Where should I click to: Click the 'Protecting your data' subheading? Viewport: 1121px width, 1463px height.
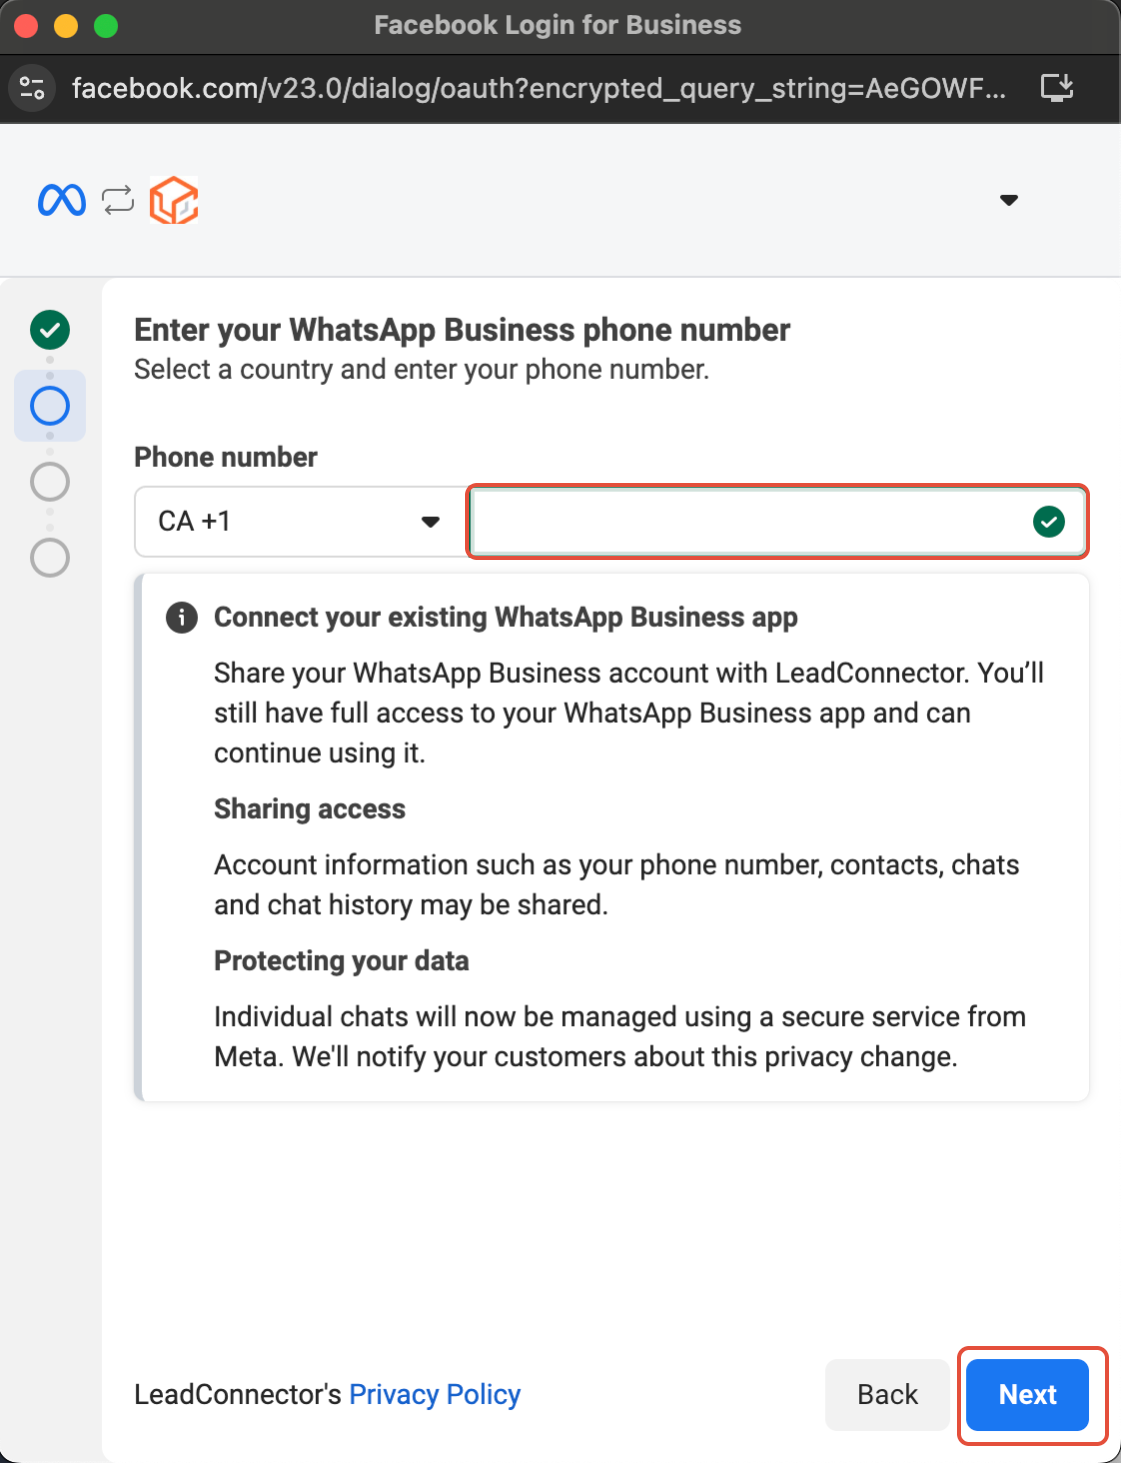(x=341, y=961)
